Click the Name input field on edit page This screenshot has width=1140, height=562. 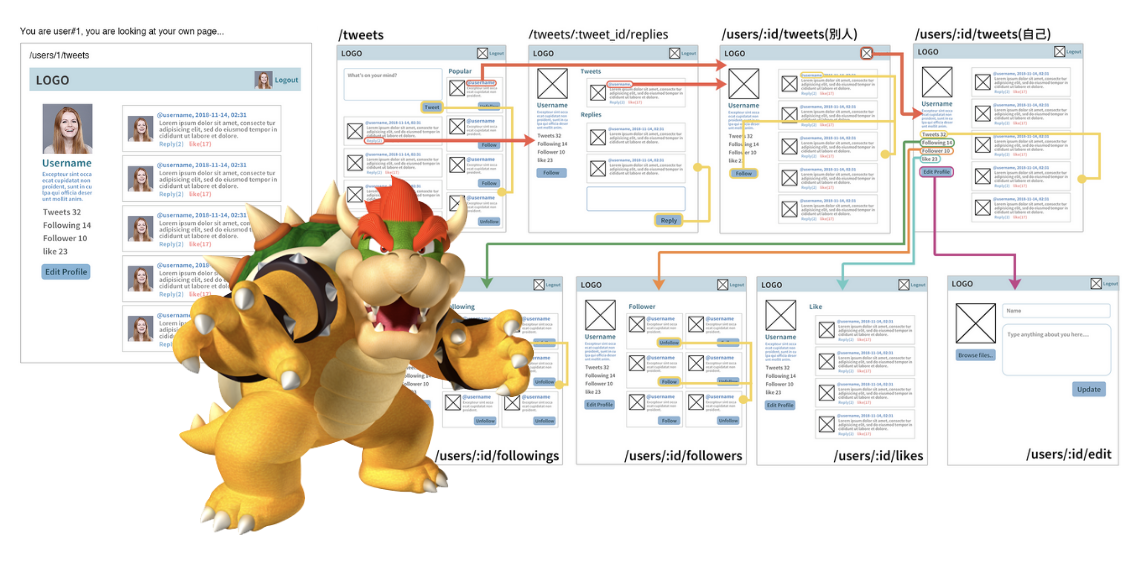point(1056,311)
